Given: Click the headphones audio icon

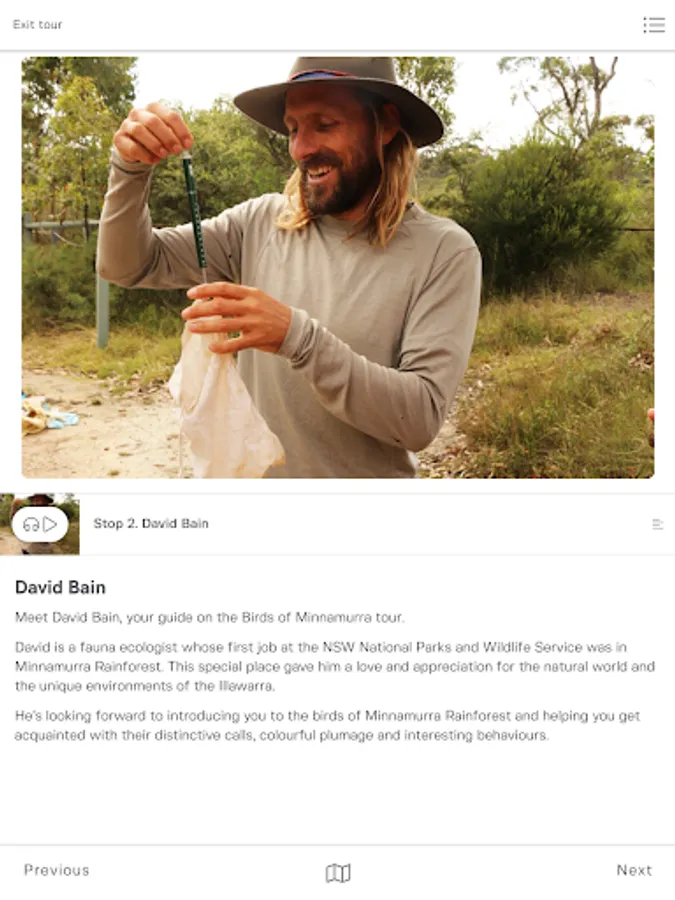Looking at the screenshot, I should coord(30,525).
